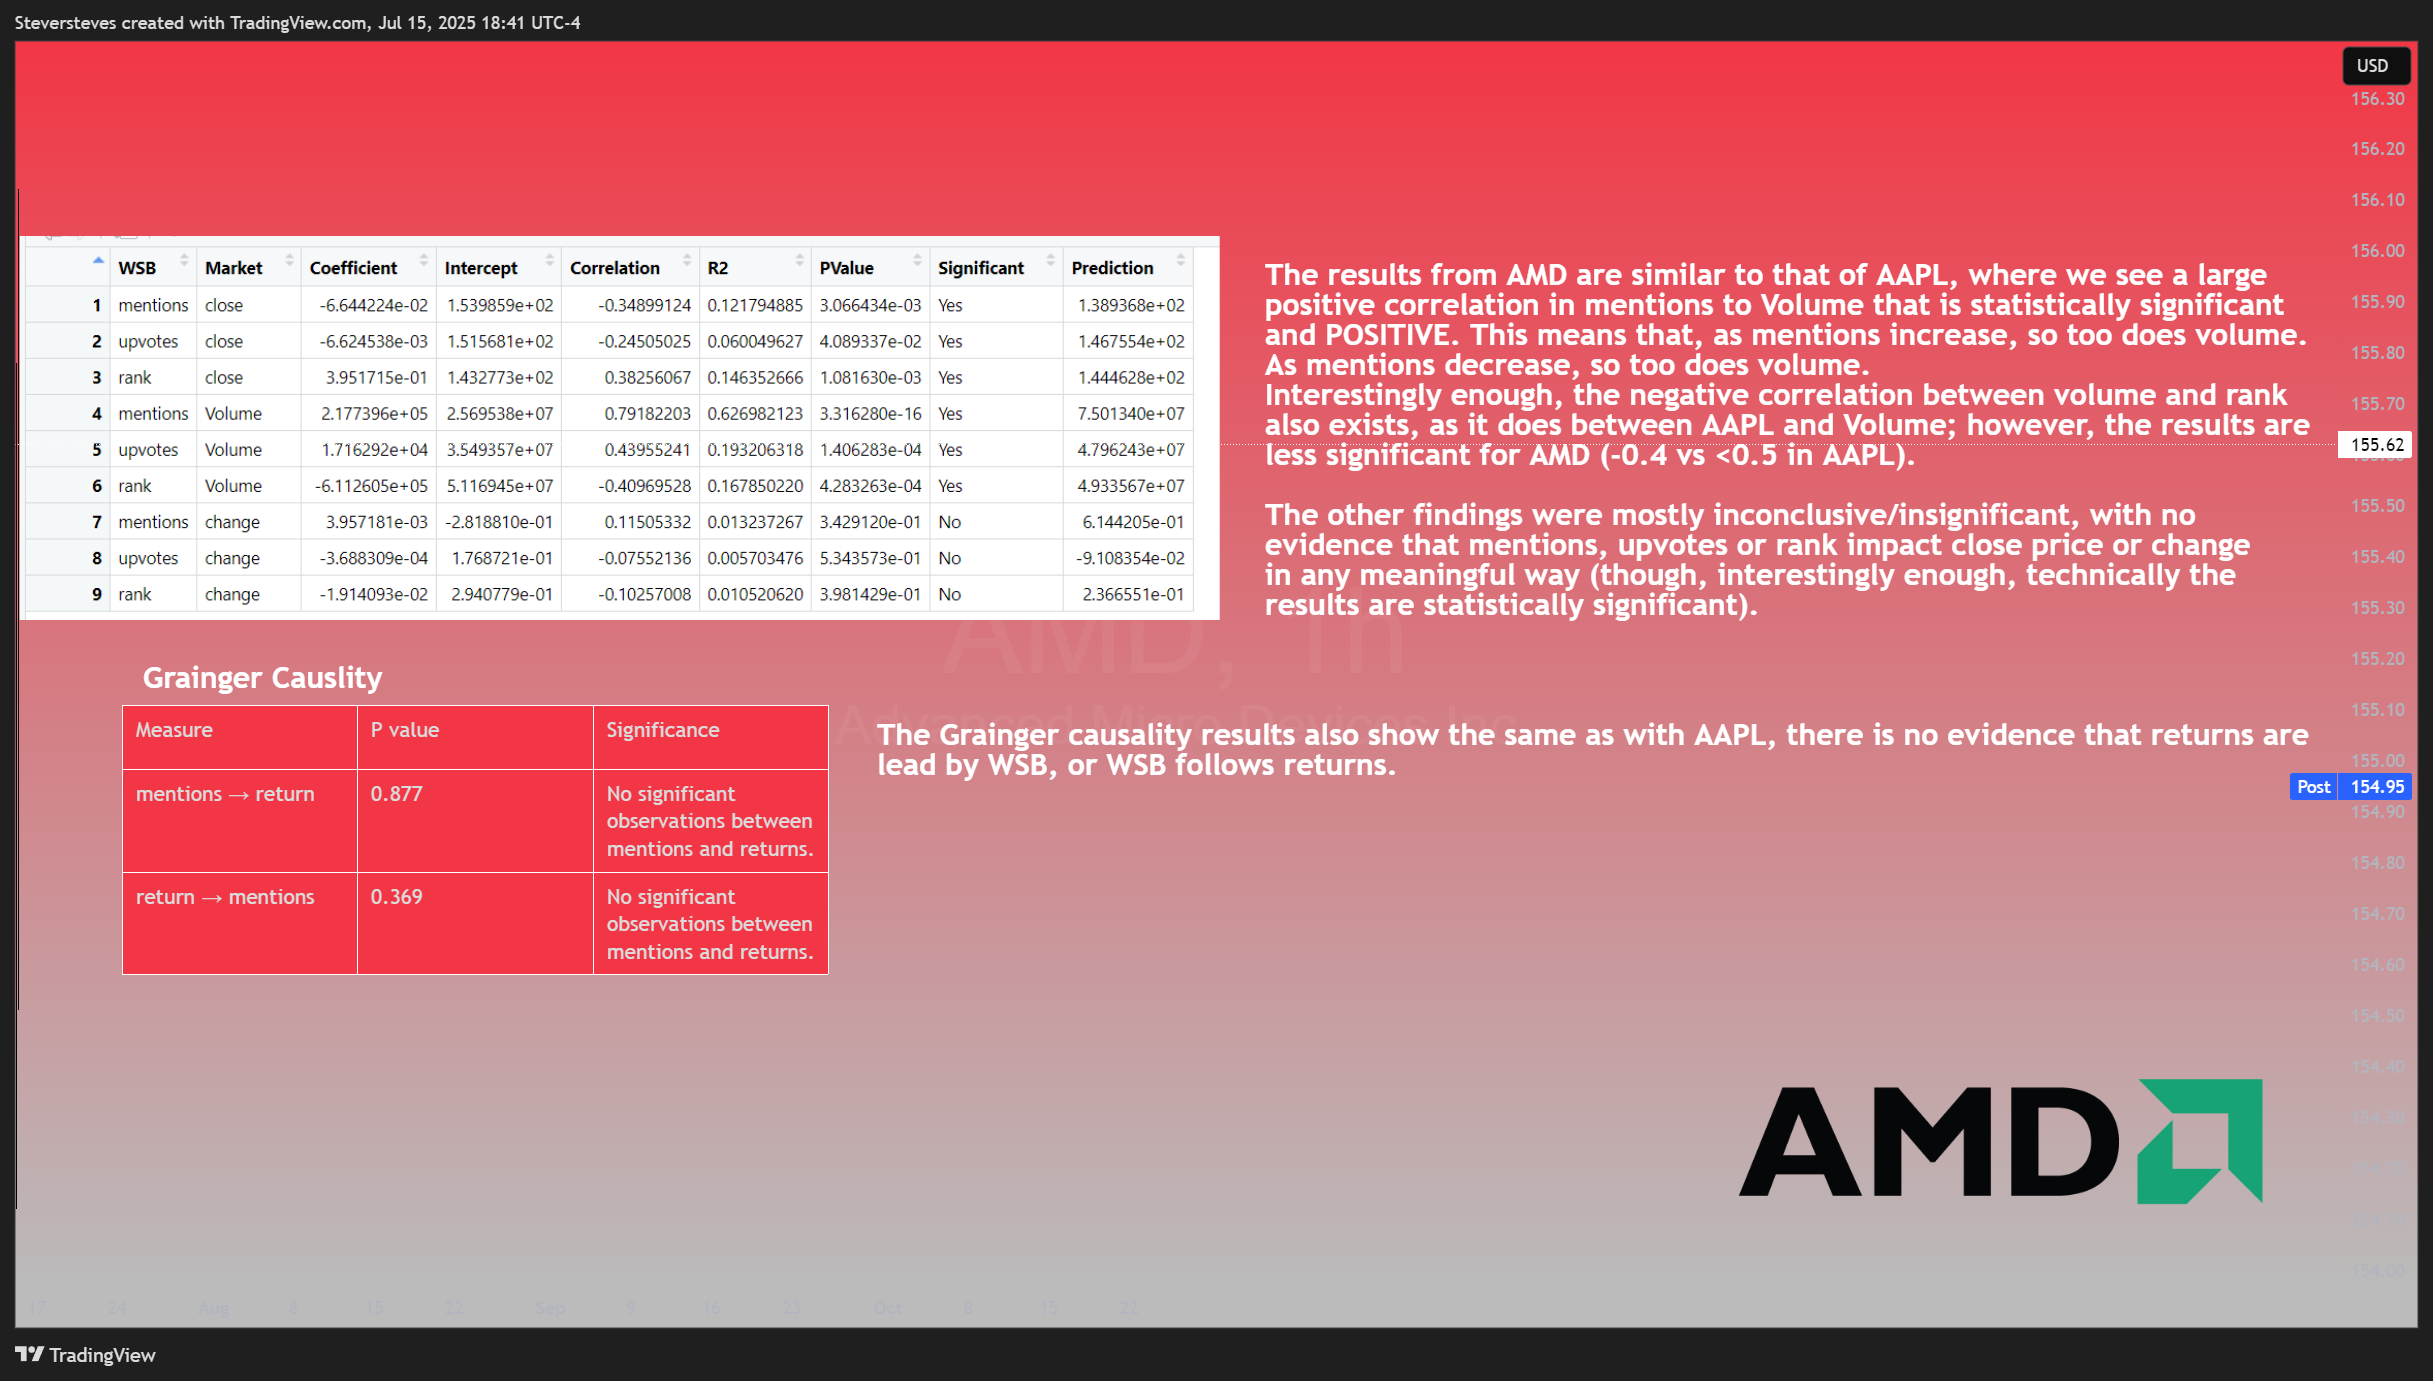
Task: Click the Post market price label 154.95
Action: tap(2350, 787)
